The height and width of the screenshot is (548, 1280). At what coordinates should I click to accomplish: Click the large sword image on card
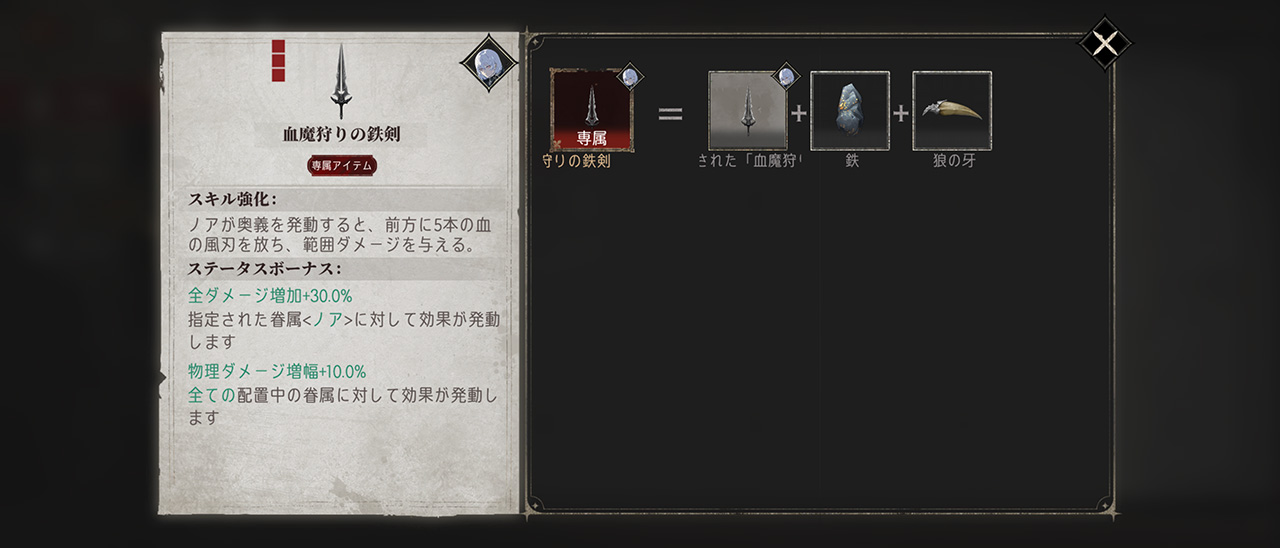[x=341, y=81]
